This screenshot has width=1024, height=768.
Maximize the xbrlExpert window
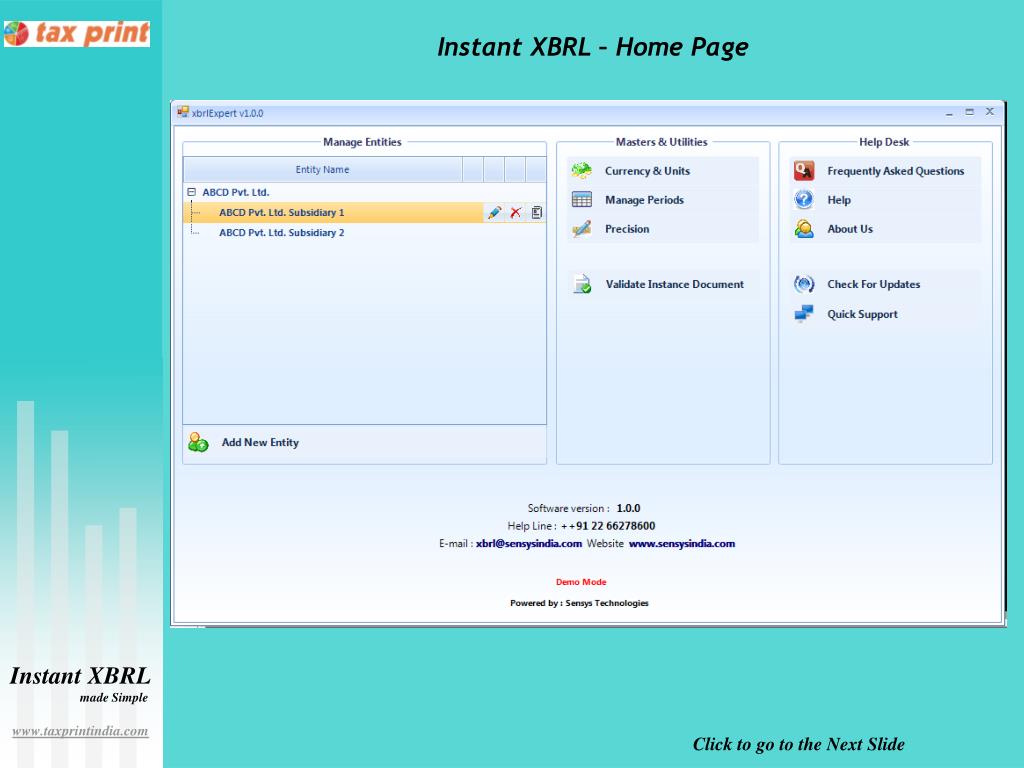coord(969,112)
